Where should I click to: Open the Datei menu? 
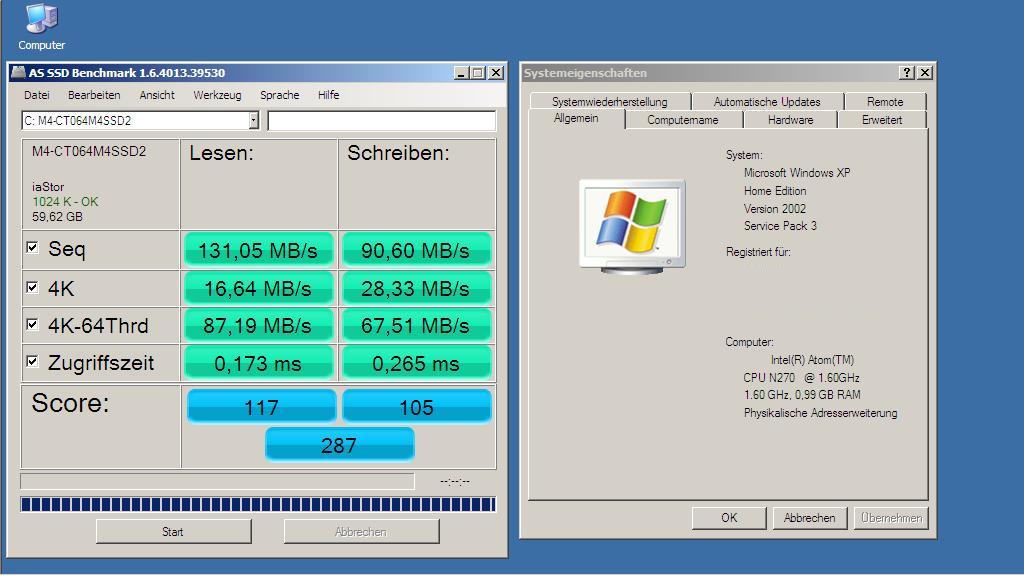[37, 95]
